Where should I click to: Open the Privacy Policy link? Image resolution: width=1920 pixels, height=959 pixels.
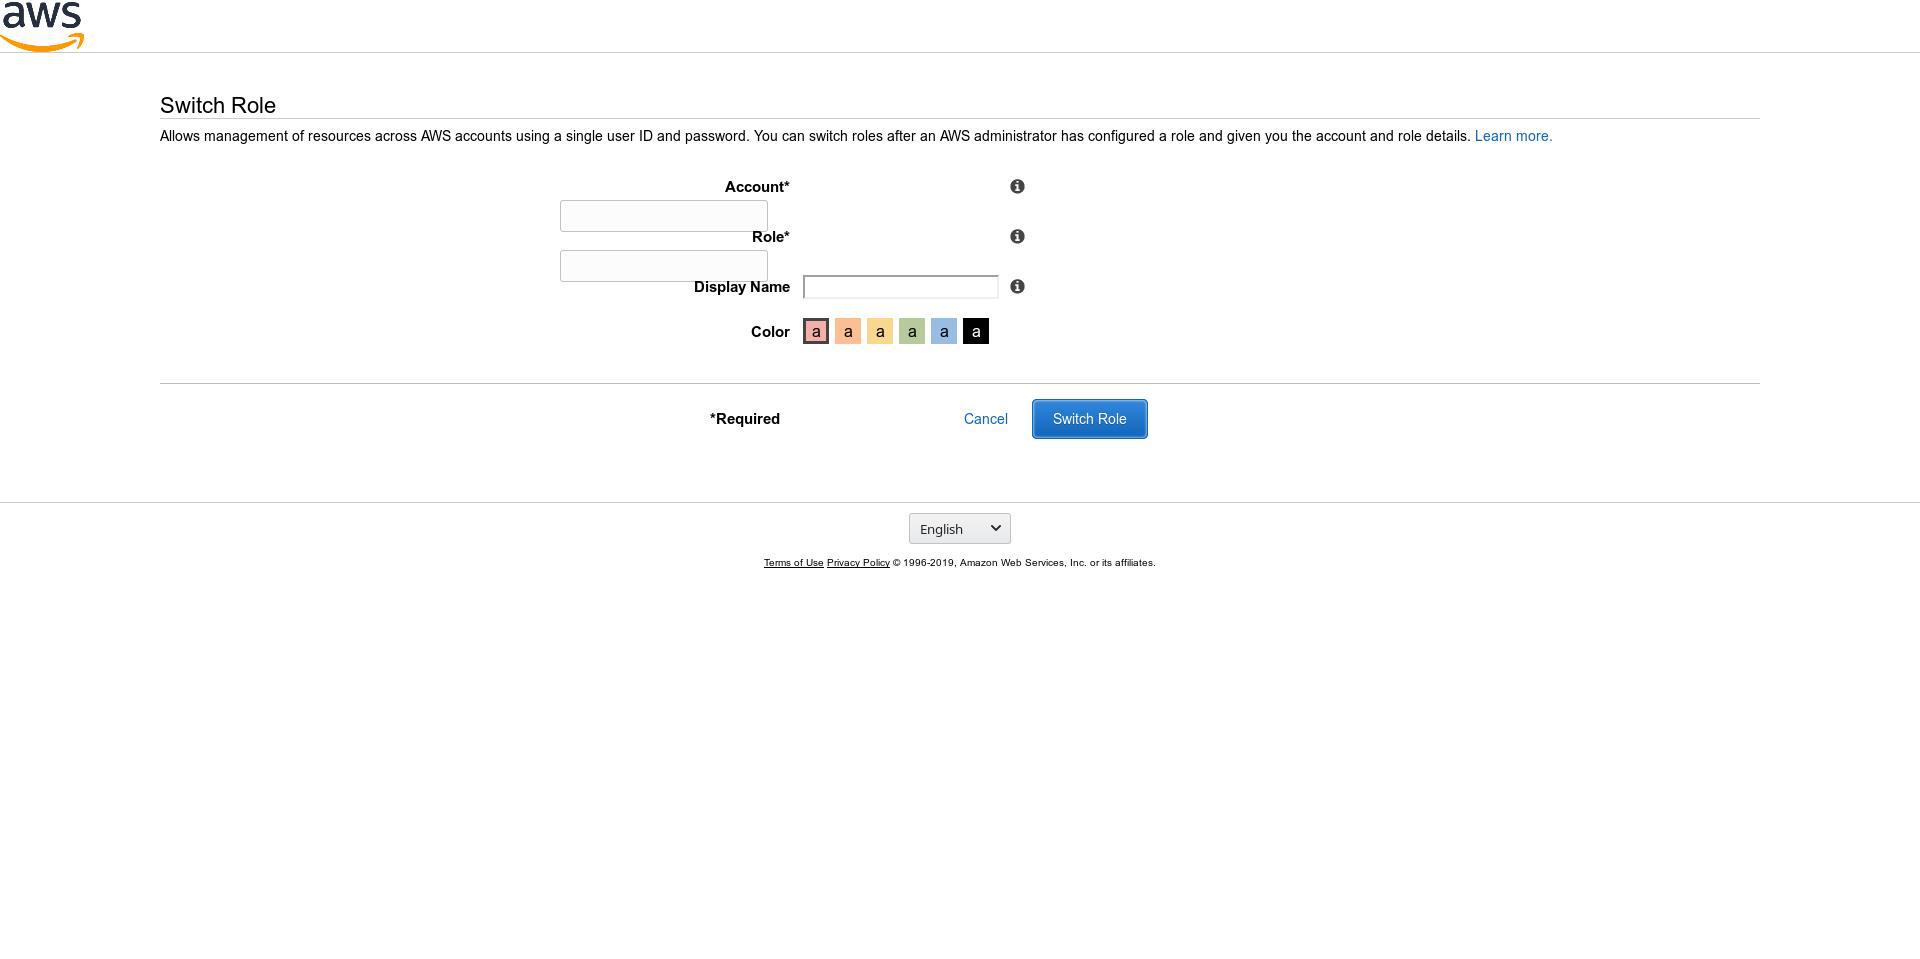point(858,563)
